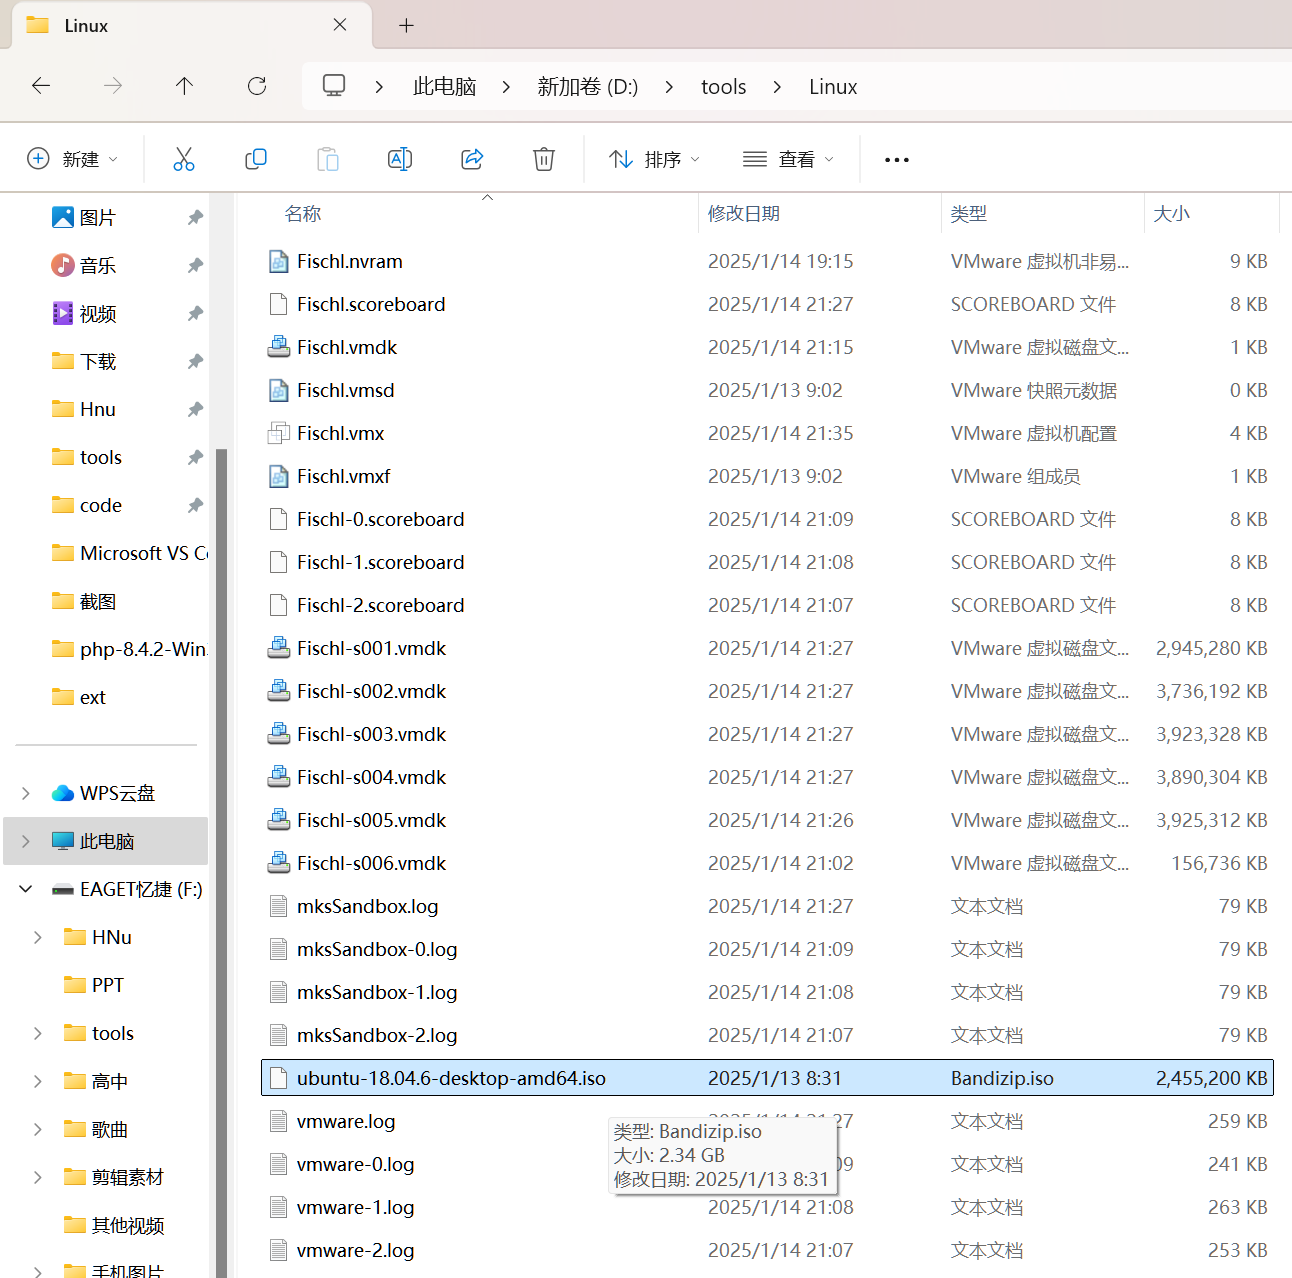Screen dimensions: 1292x1278
Task: Sort files by 修改日期 column header
Action: coord(744,214)
